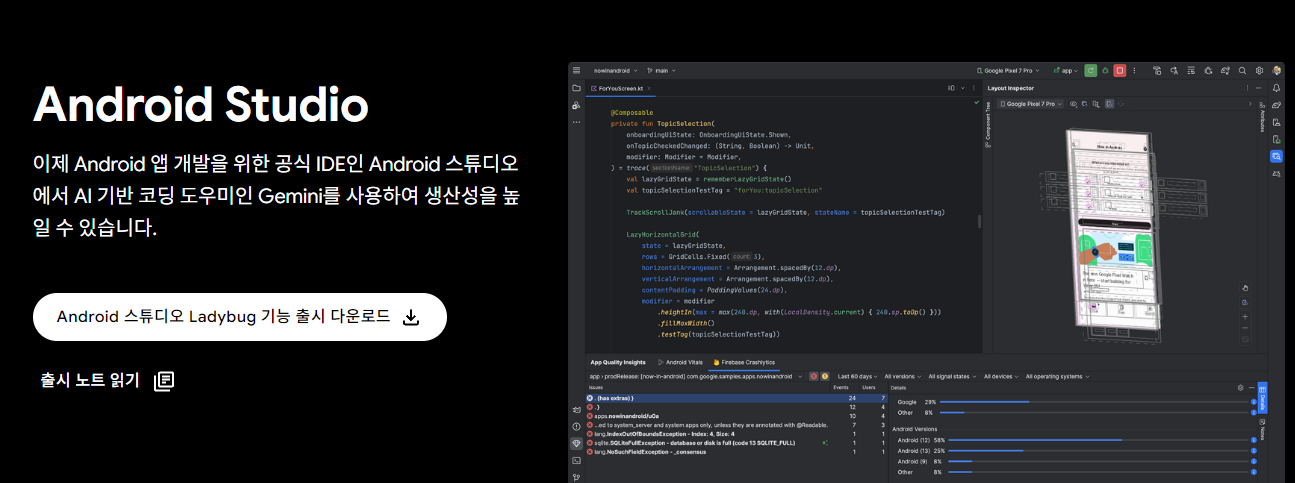The height and width of the screenshot is (483, 1295).
Task: Open the Terminal icon in the left sidebar
Action: click(x=576, y=460)
